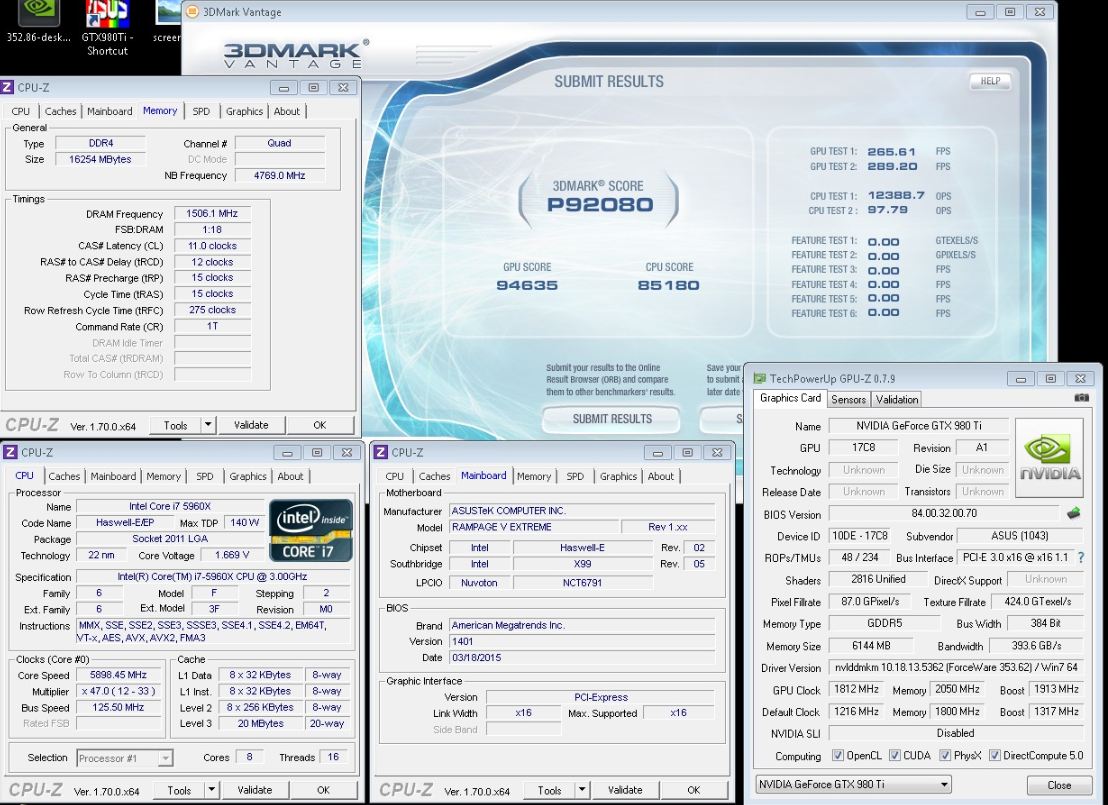1108x805 pixels.
Task: Click the NB Frequency value 4769.0 MHz
Action: coord(279,175)
